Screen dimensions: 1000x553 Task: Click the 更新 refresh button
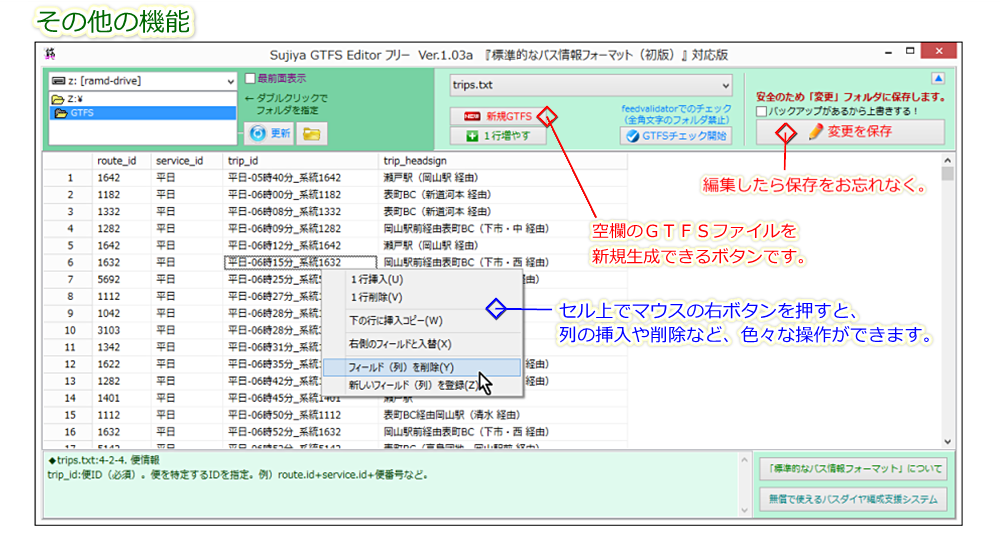(269, 132)
